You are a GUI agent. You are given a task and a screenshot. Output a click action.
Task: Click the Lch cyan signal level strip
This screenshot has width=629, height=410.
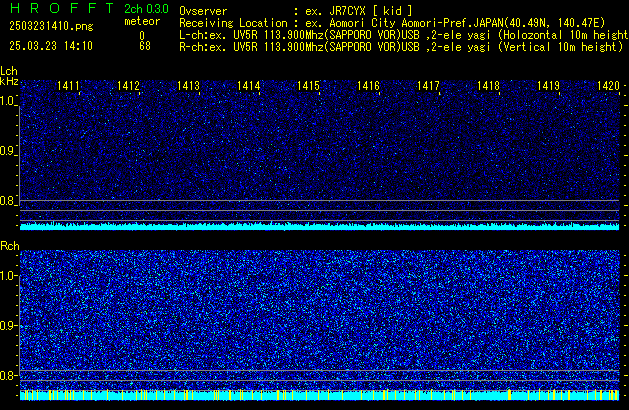[x=320, y=226]
